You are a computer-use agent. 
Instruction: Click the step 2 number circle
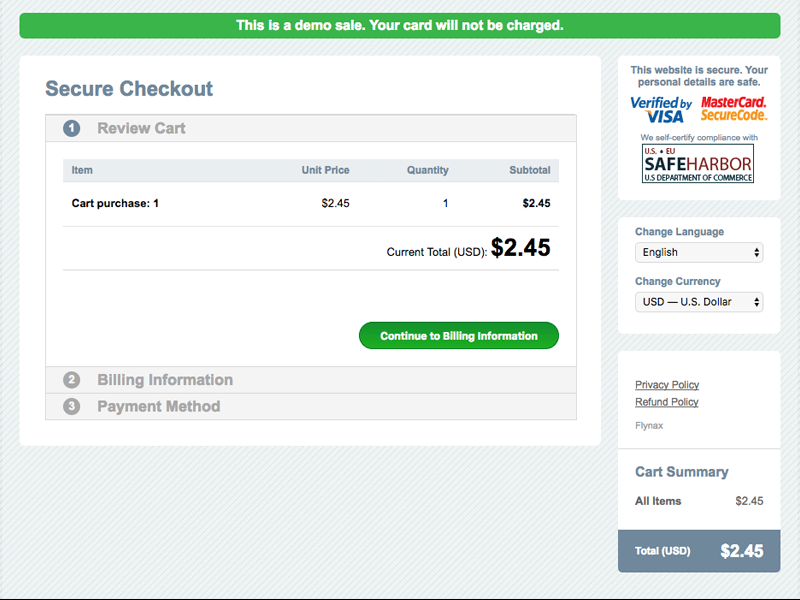click(x=71, y=380)
